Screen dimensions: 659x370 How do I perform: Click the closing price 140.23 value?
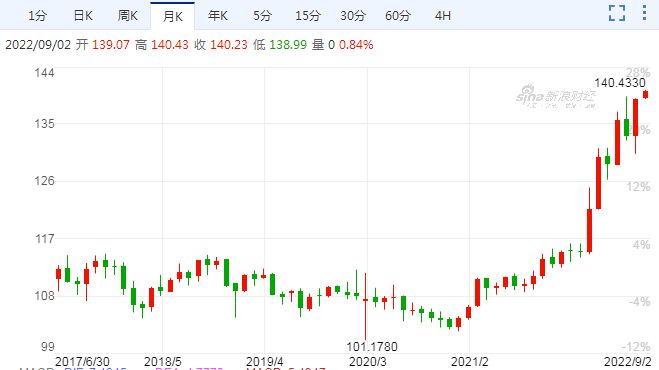click(229, 45)
